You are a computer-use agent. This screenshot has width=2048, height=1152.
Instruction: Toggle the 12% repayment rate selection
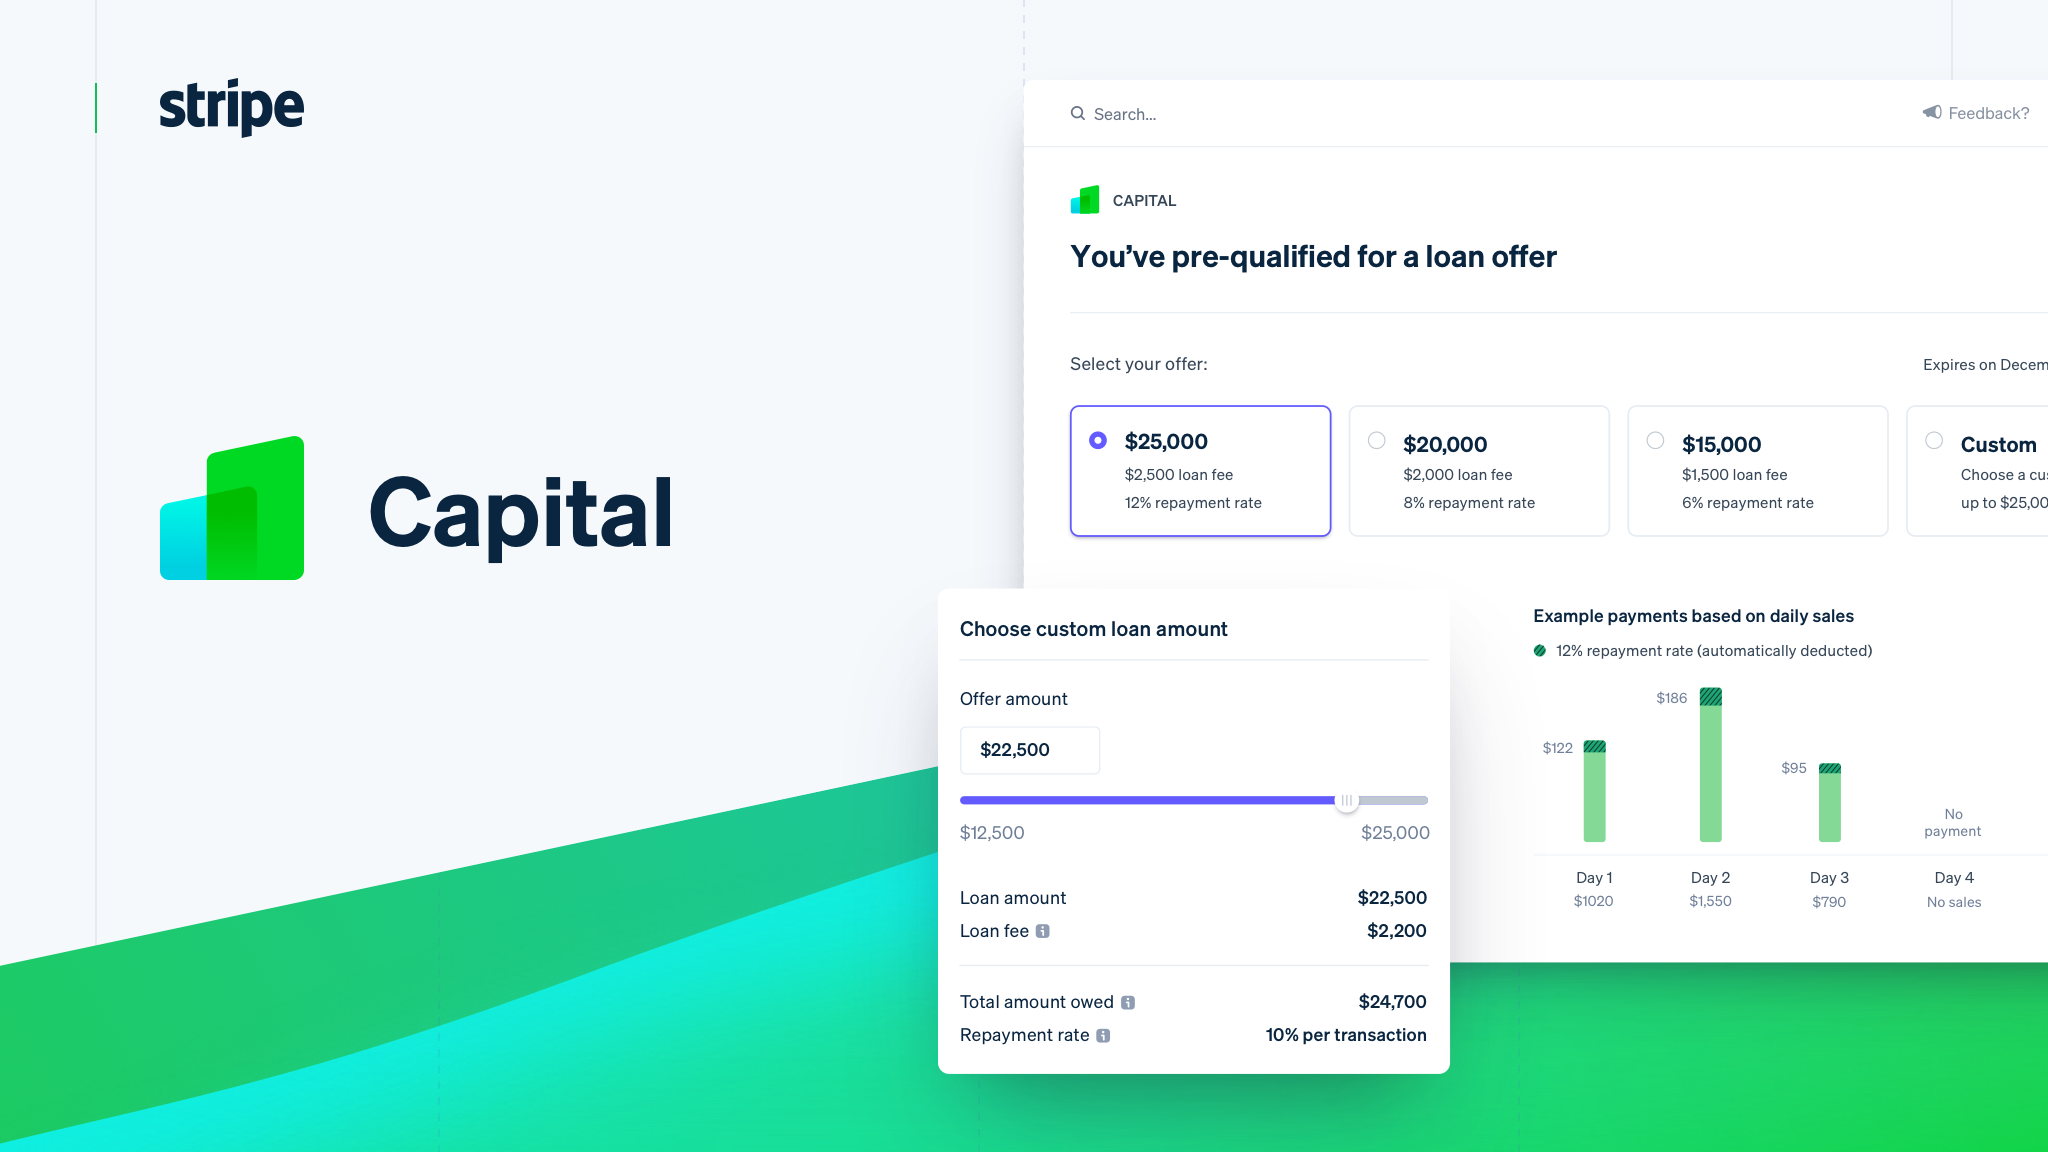point(1099,442)
